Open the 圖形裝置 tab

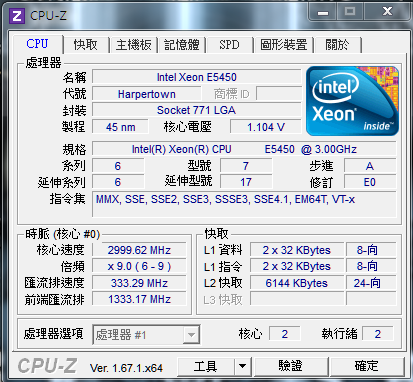284,44
